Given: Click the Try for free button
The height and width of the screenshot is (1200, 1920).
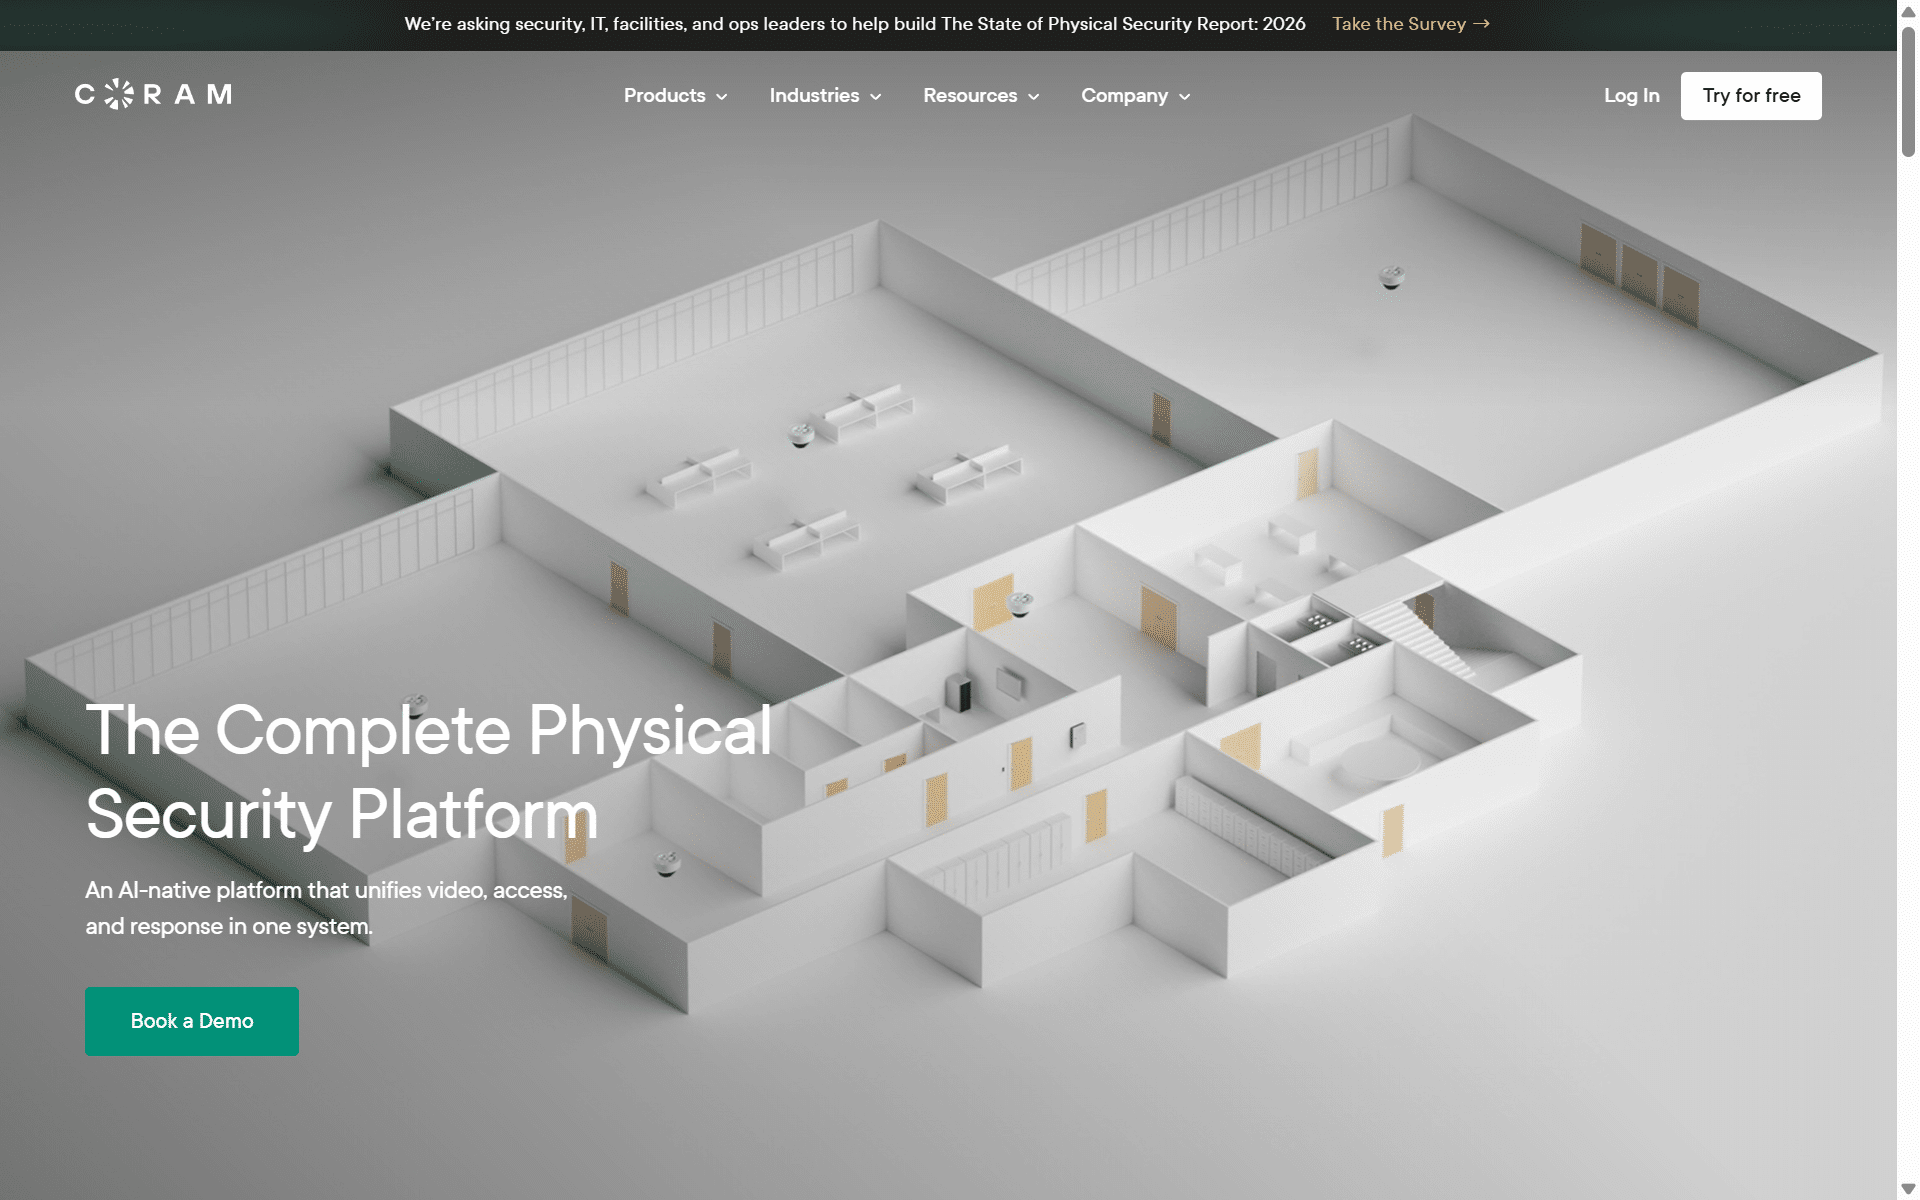Looking at the screenshot, I should [x=1751, y=96].
